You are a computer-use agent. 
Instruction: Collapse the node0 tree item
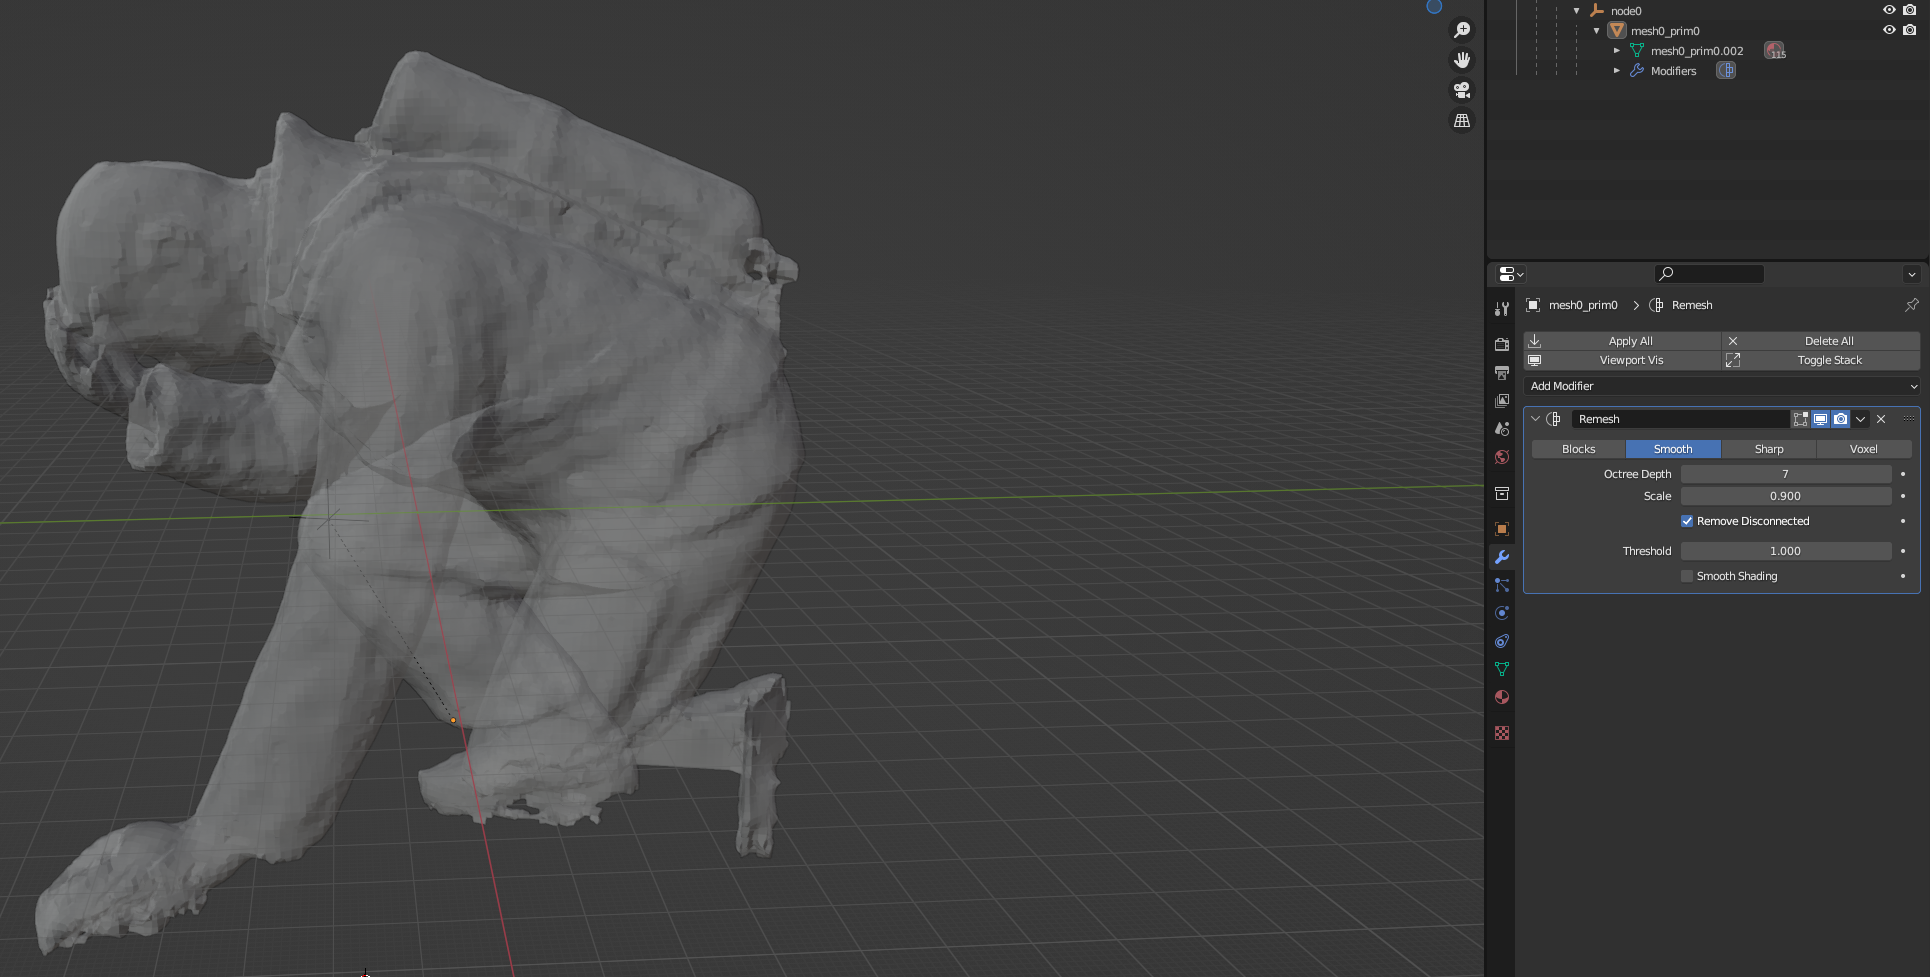[x=1577, y=11]
